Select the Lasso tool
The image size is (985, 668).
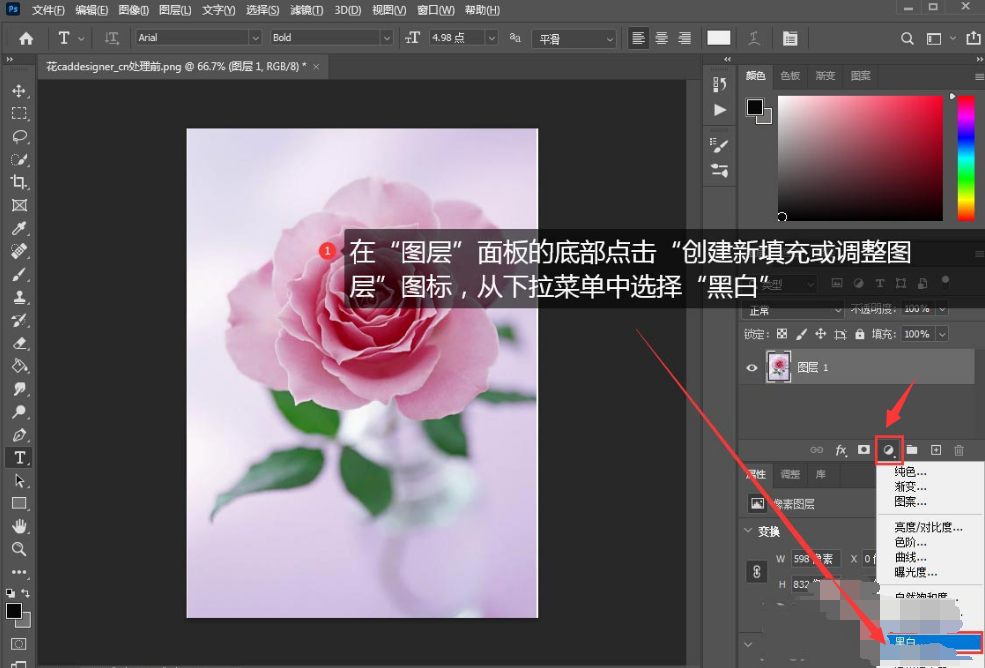(20, 136)
